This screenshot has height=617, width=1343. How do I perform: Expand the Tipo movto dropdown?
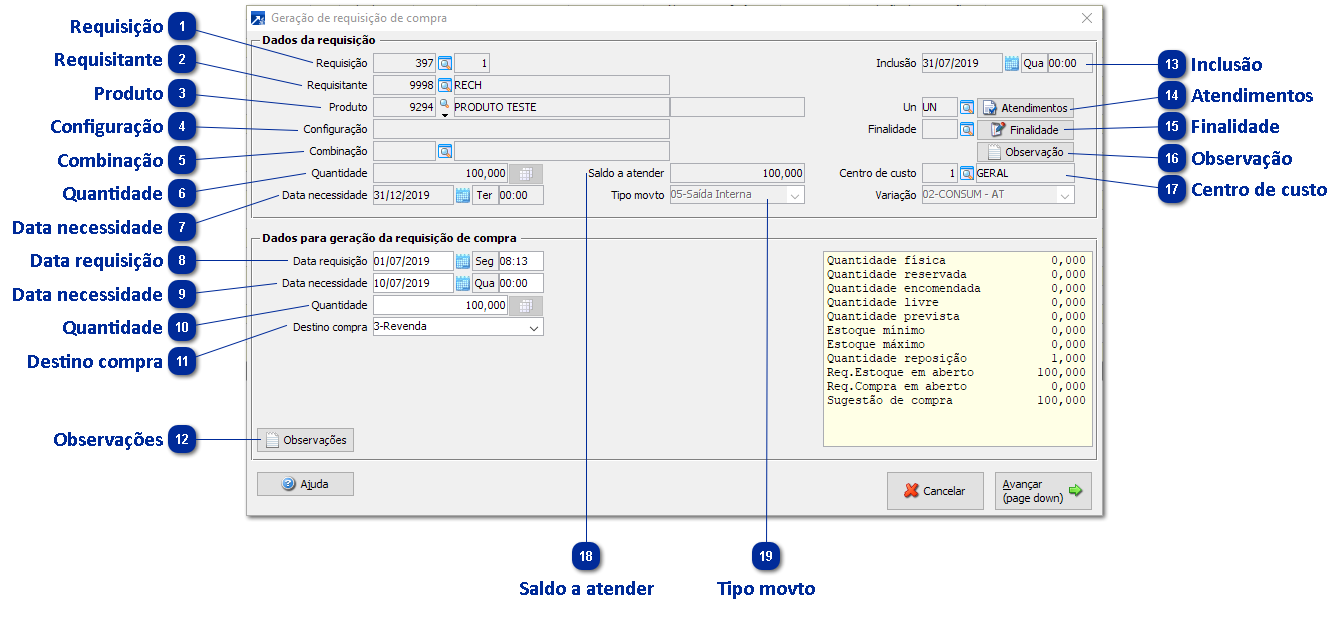point(794,195)
